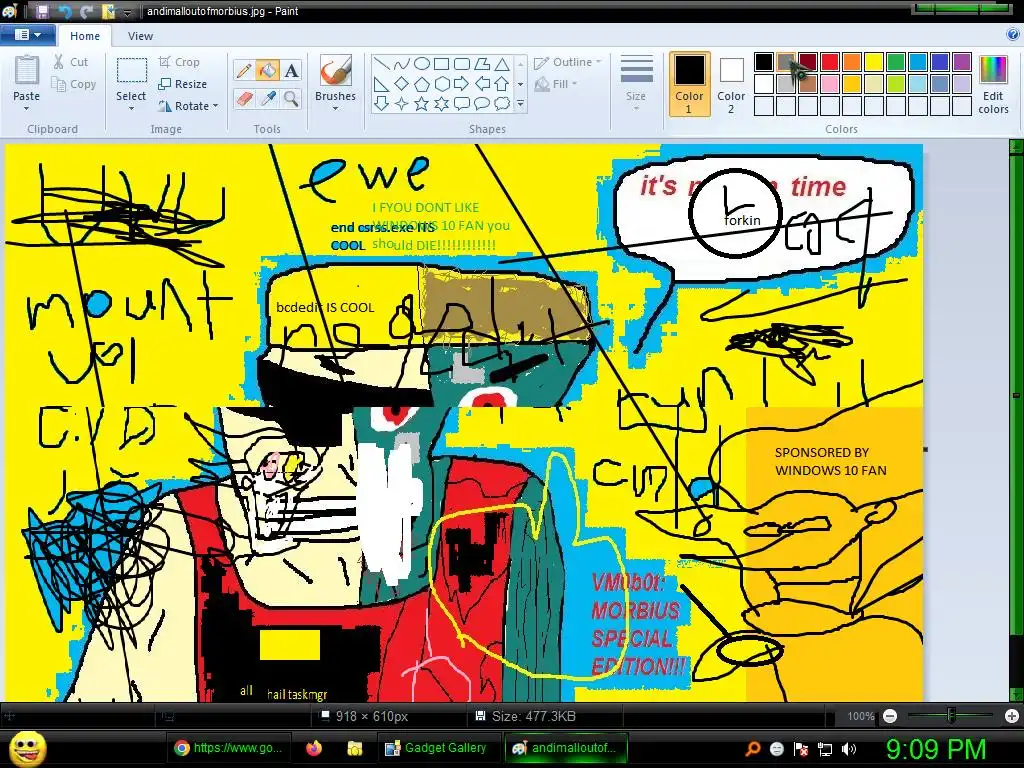This screenshot has height=768, width=1024.
Task: Open the Brushes dropdown
Action: click(336, 85)
